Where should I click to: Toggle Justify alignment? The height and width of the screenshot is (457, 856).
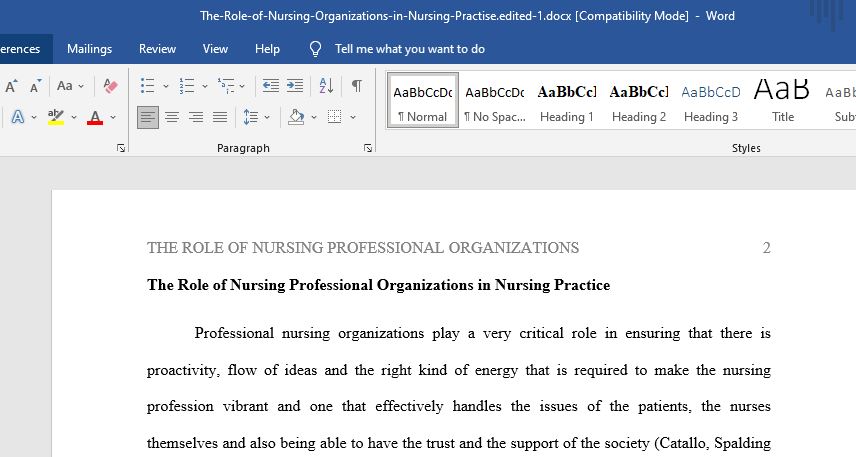[219, 117]
